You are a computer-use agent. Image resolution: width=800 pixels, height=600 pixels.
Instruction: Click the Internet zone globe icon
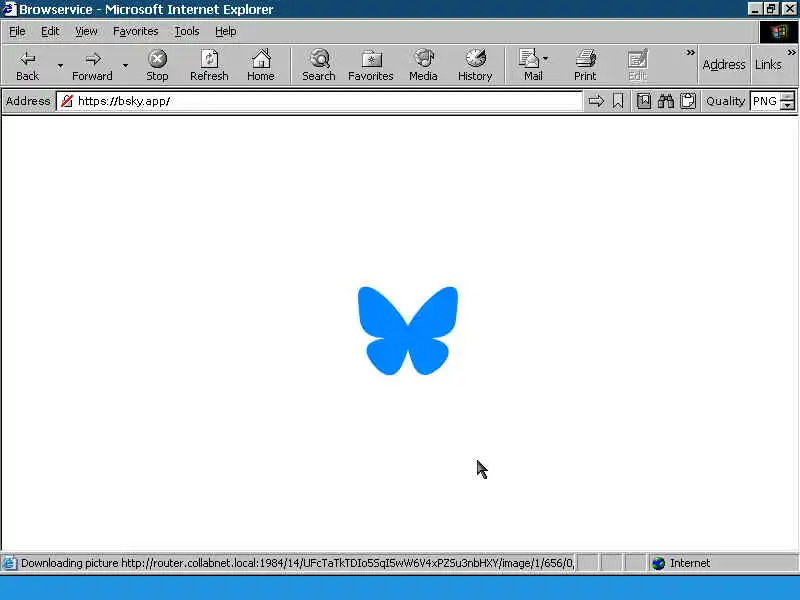click(659, 563)
